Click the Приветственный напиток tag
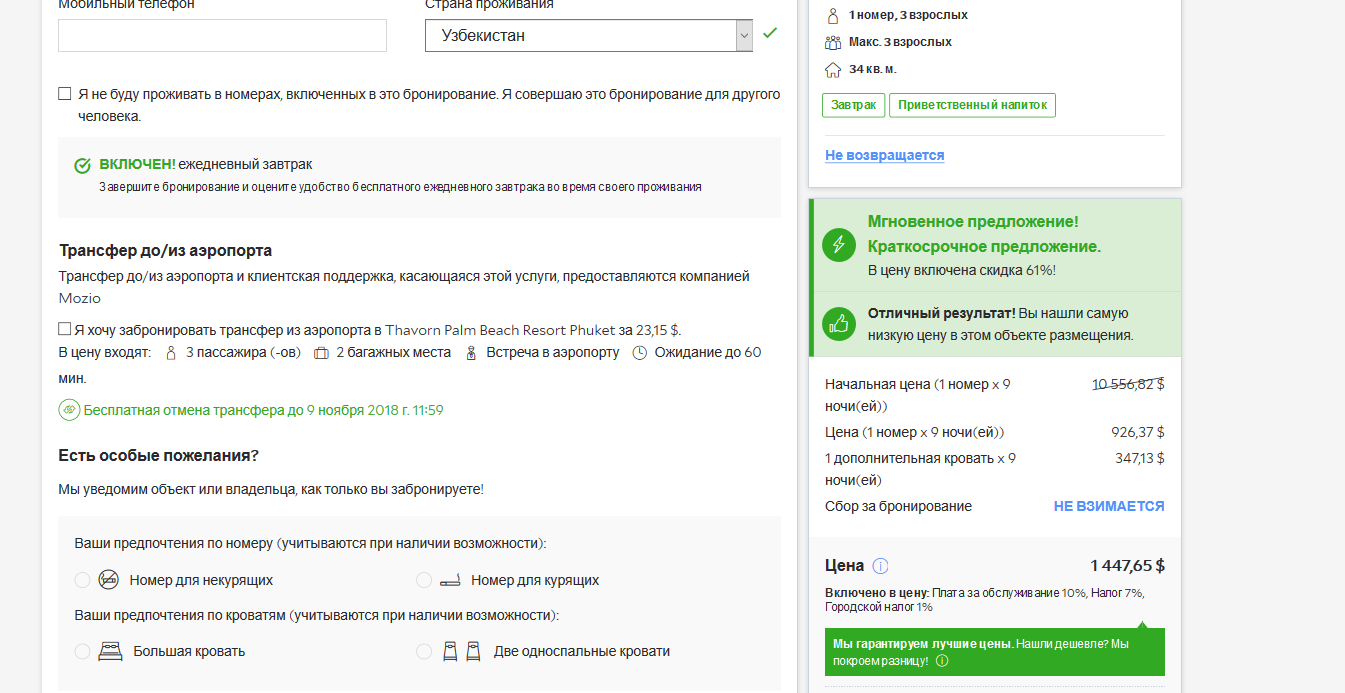 (x=971, y=105)
